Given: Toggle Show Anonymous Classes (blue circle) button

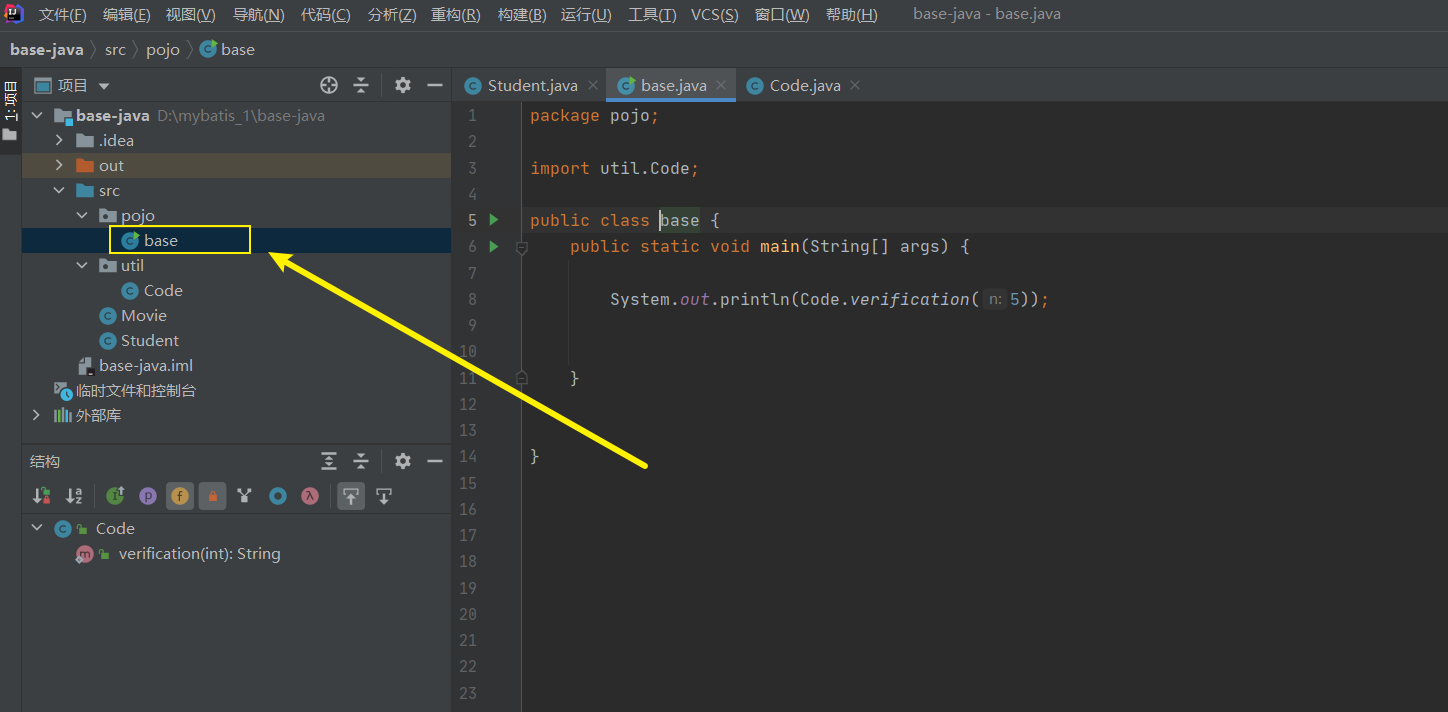Looking at the screenshot, I should 278,495.
